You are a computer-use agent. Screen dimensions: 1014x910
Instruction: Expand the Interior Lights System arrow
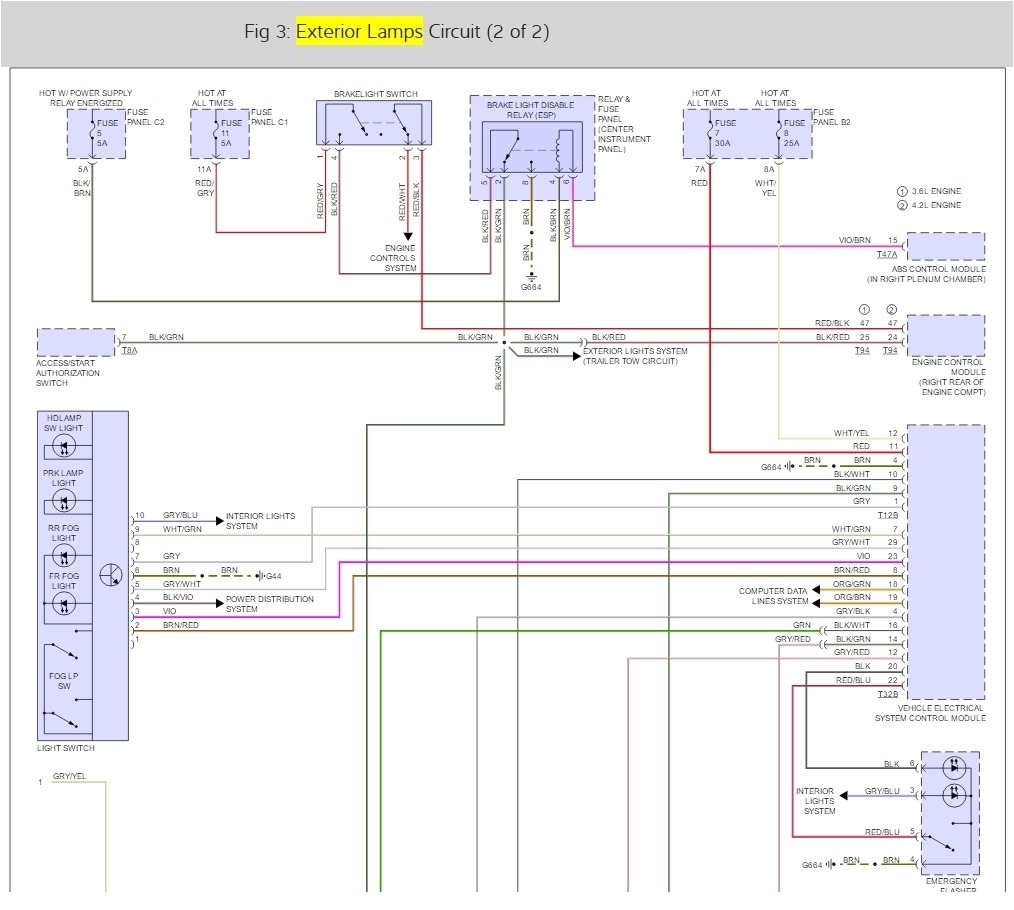(x=219, y=521)
